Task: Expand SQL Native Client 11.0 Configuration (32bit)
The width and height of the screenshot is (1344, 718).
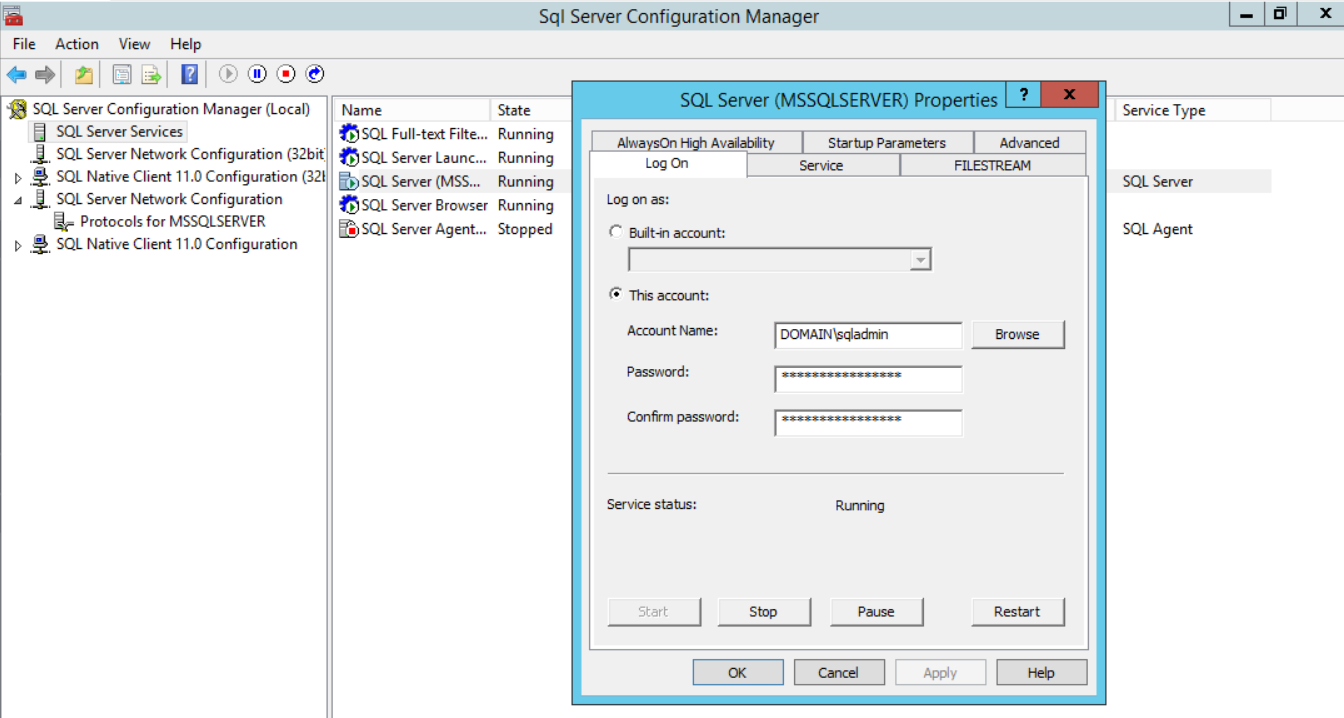Action: (17, 178)
